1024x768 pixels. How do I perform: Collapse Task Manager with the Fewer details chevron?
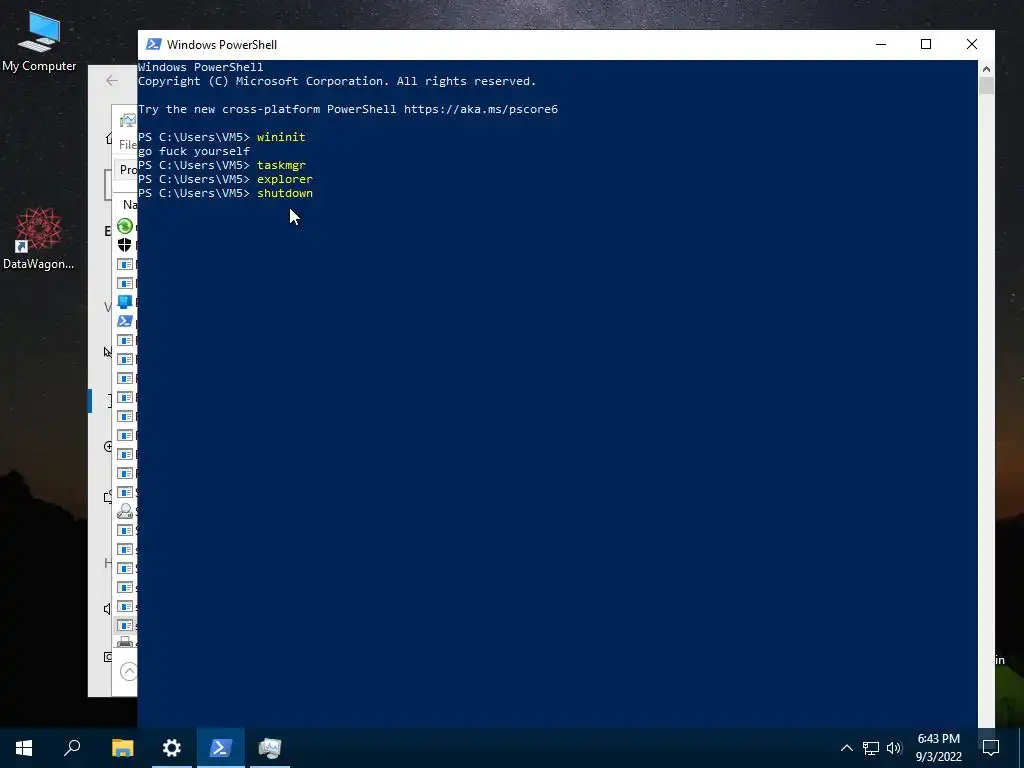pyautogui.click(x=129, y=671)
